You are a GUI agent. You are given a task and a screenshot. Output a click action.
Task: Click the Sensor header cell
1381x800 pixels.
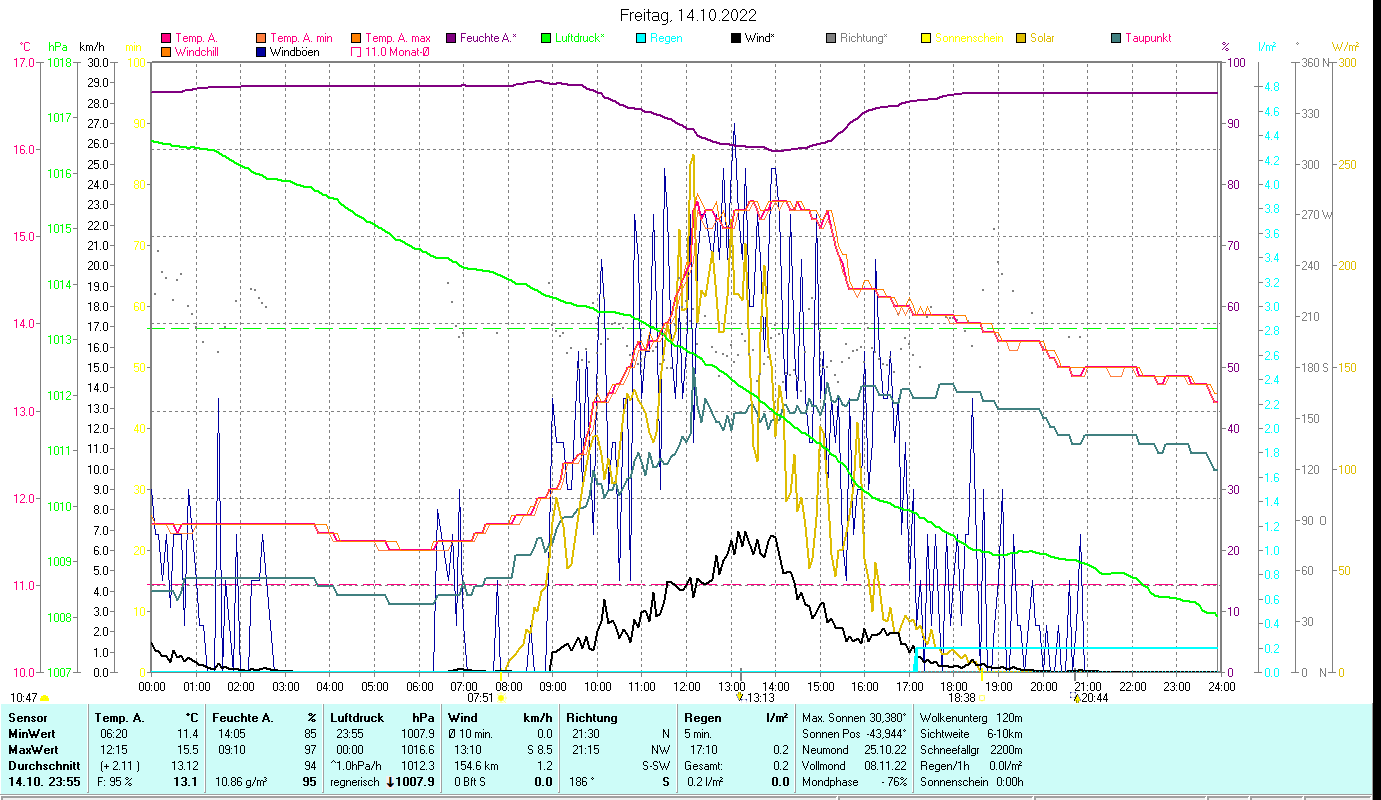27,718
